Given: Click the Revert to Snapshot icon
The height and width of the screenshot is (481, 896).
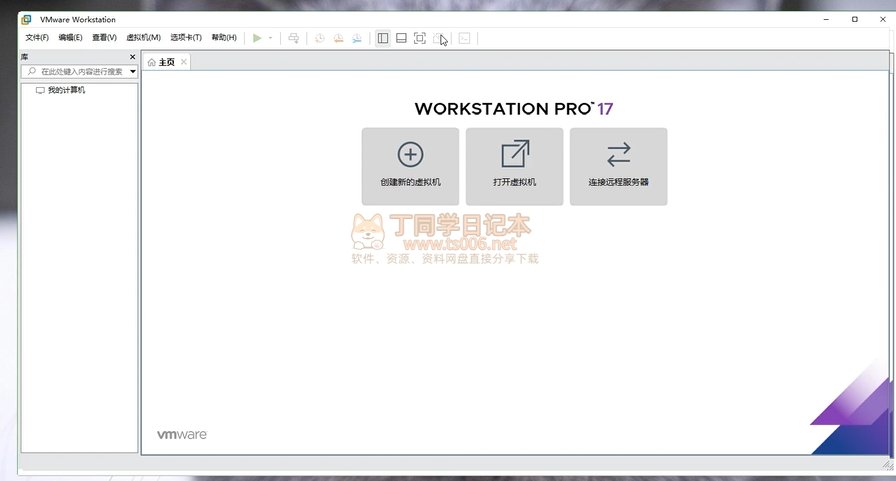Looking at the screenshot, I should tap(338, 38).
